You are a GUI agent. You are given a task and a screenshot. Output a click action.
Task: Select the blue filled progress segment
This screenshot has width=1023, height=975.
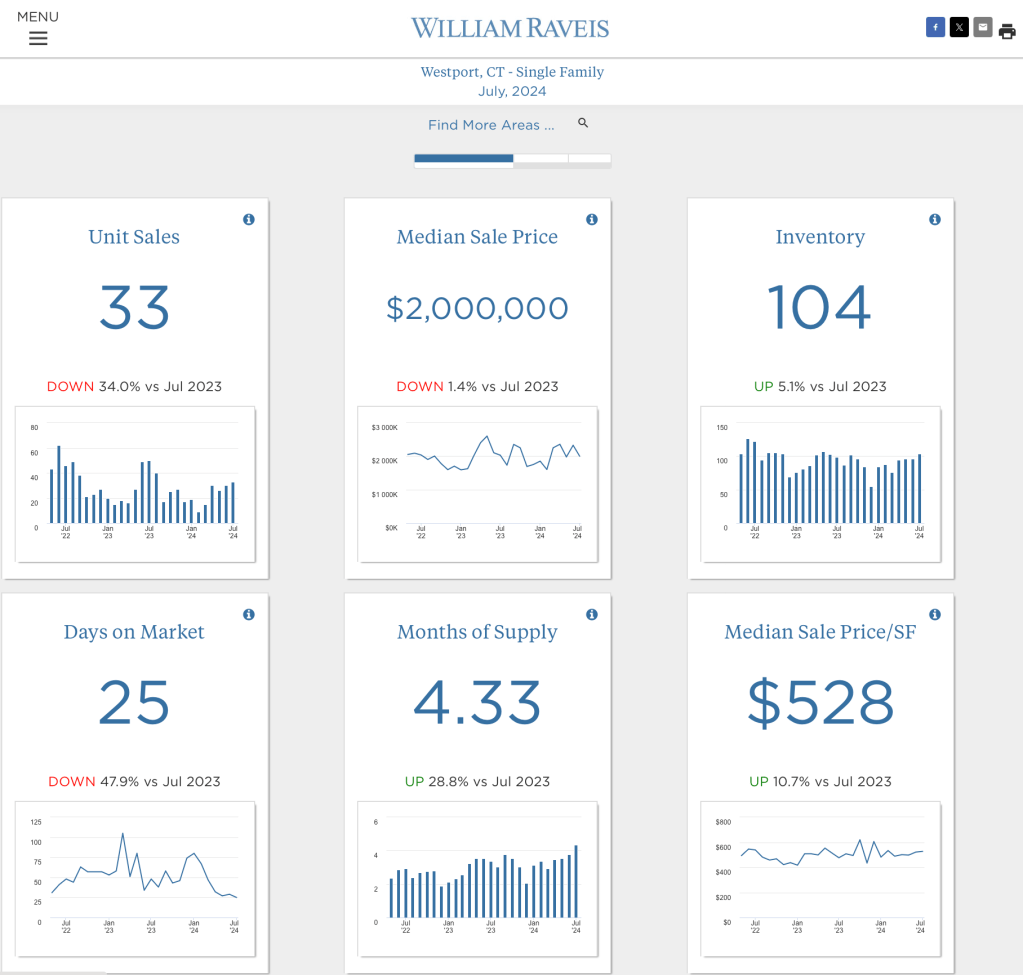pos(463,158)
